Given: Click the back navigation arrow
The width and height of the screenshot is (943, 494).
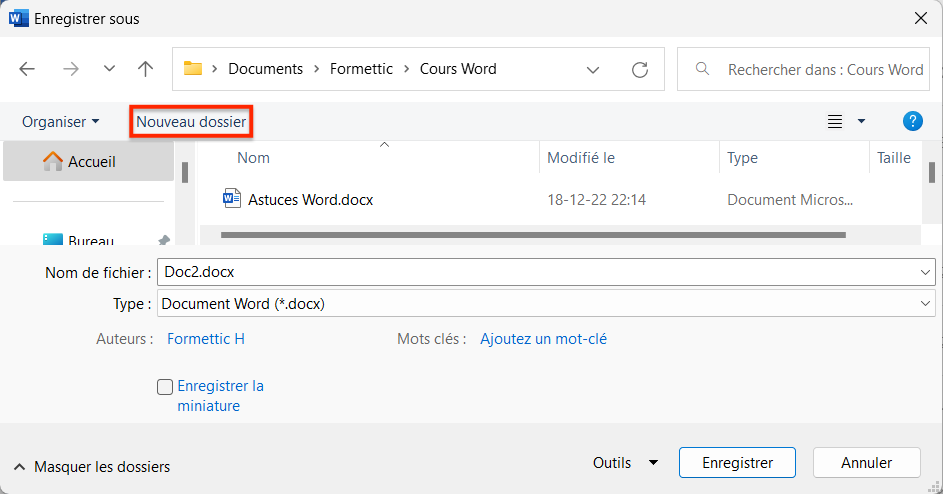Looking at the screenshot, I should tap(27, 69).
